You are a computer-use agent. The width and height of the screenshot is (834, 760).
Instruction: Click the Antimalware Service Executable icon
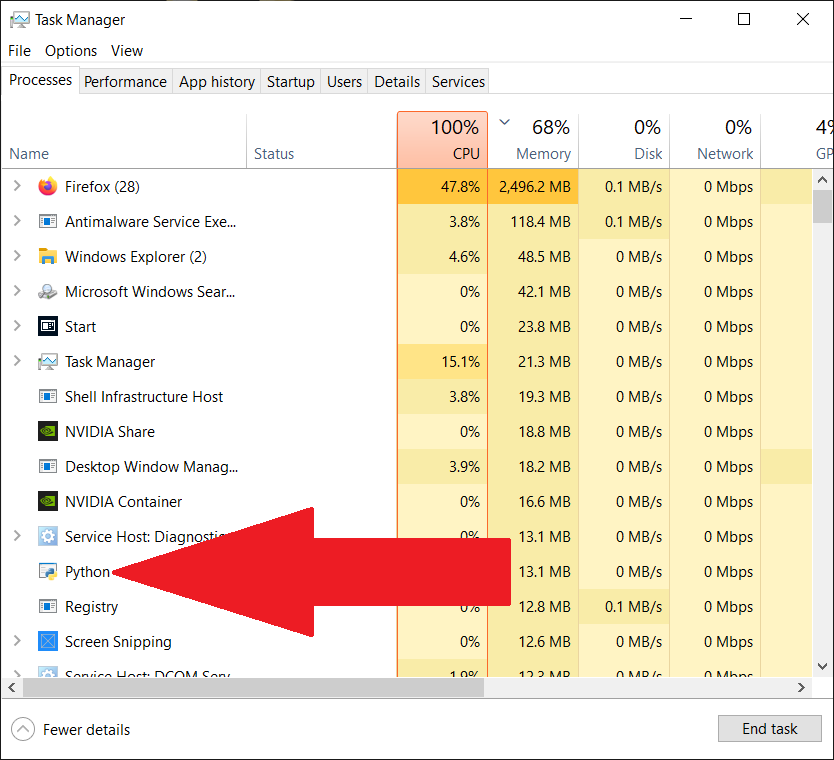coord(48,221)
